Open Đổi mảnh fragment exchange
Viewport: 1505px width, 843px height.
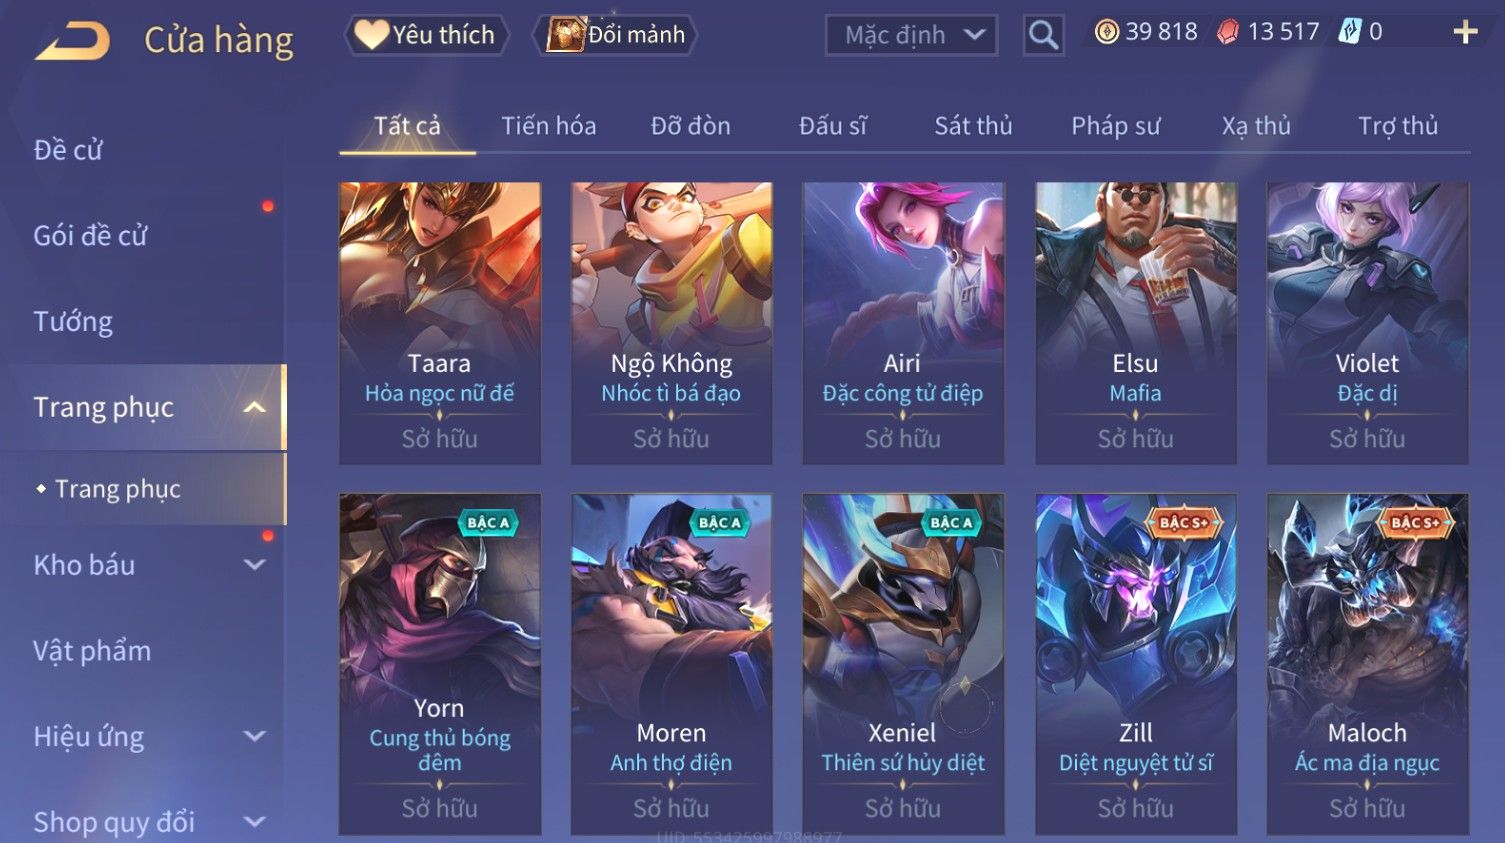pos(616,35)
